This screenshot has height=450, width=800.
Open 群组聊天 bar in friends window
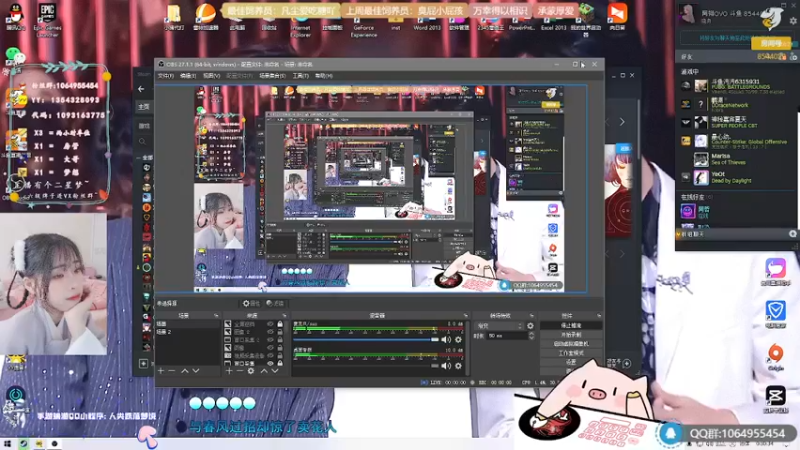(x=737, y=234)
